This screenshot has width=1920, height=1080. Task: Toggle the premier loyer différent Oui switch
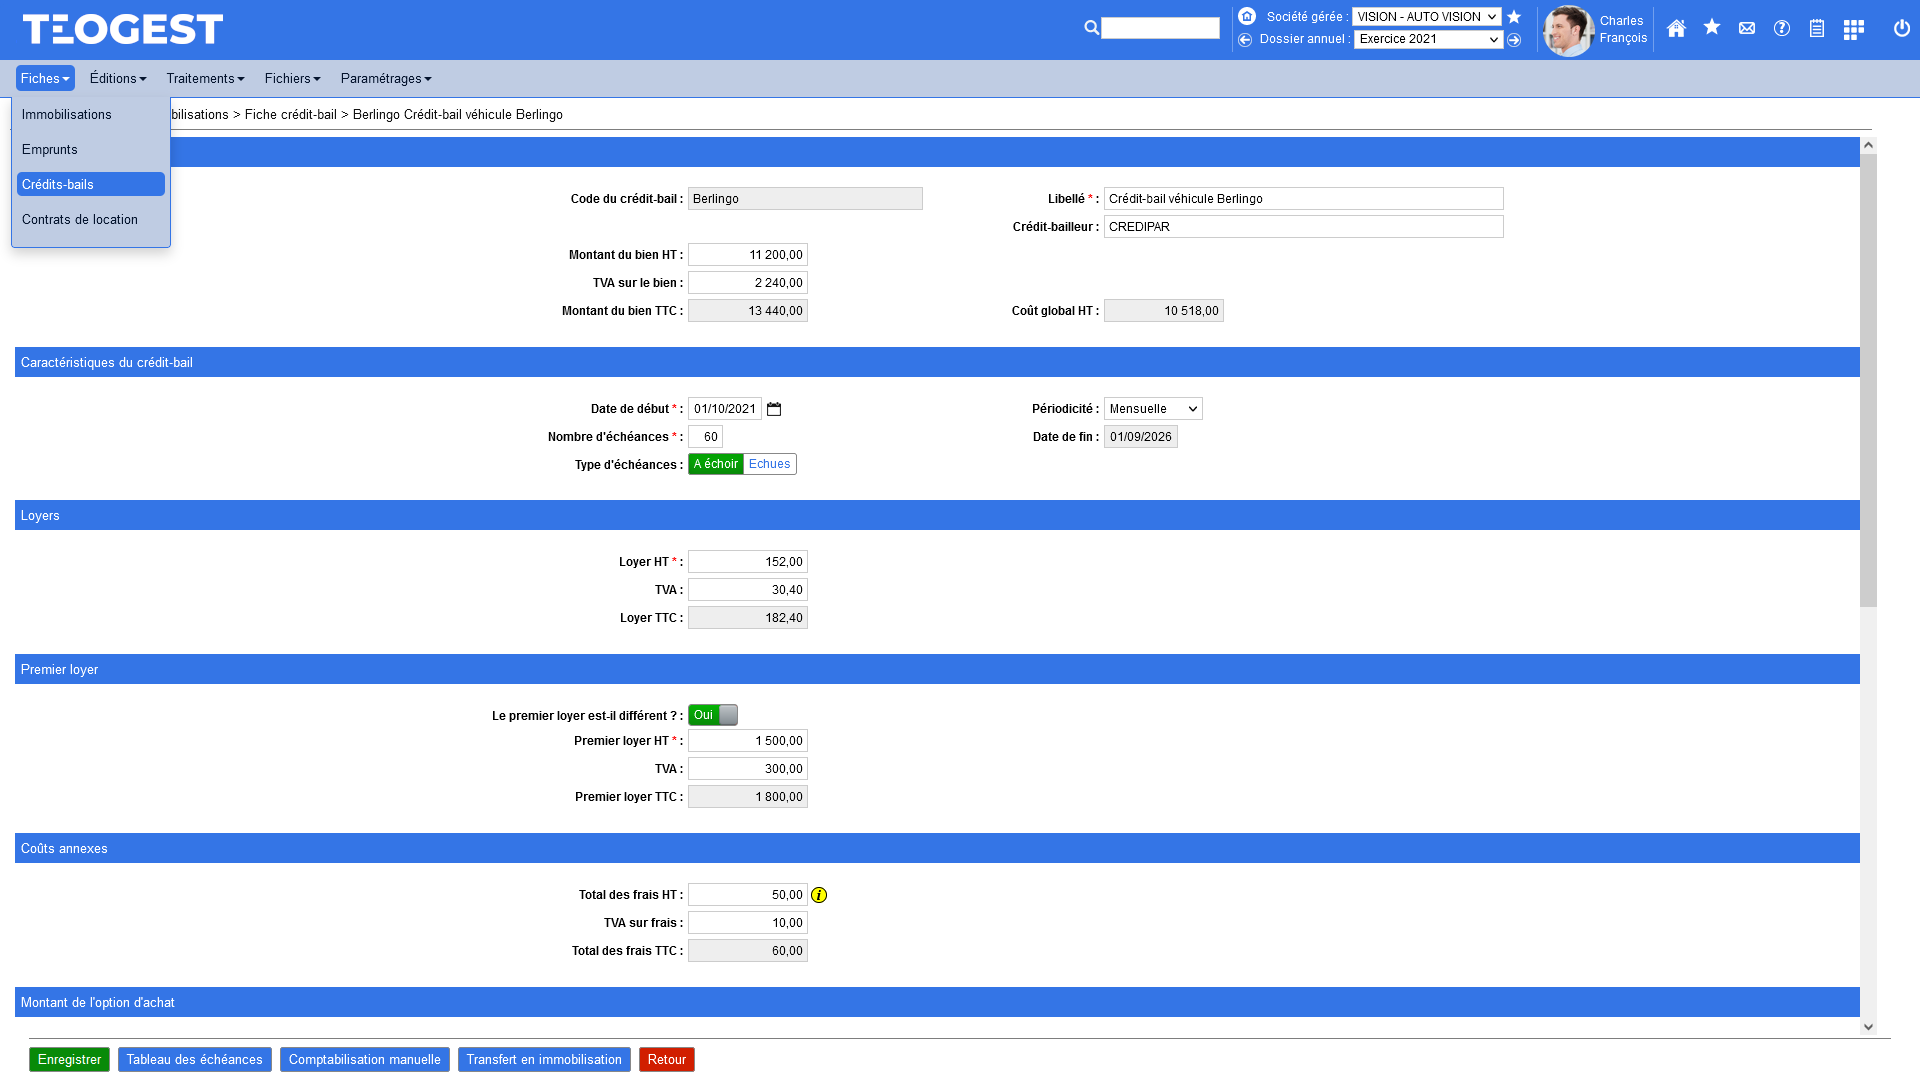click(713, 715)
